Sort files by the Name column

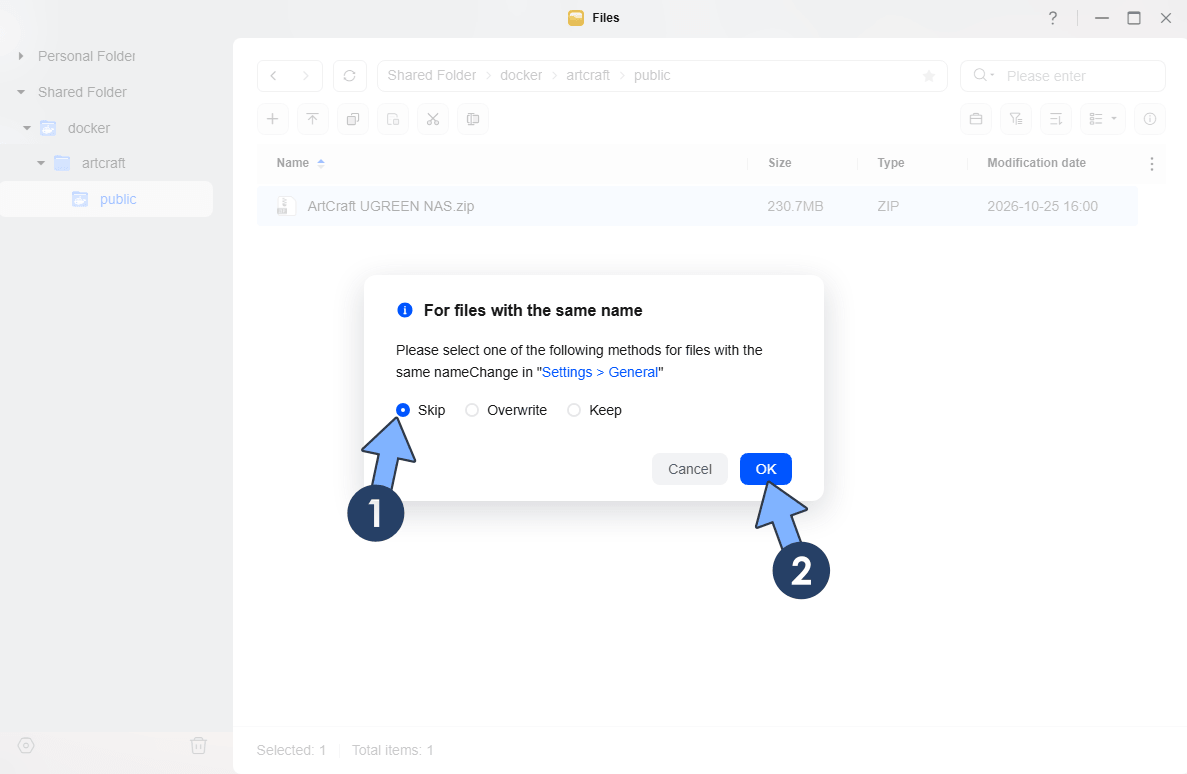tap(293, 163)
